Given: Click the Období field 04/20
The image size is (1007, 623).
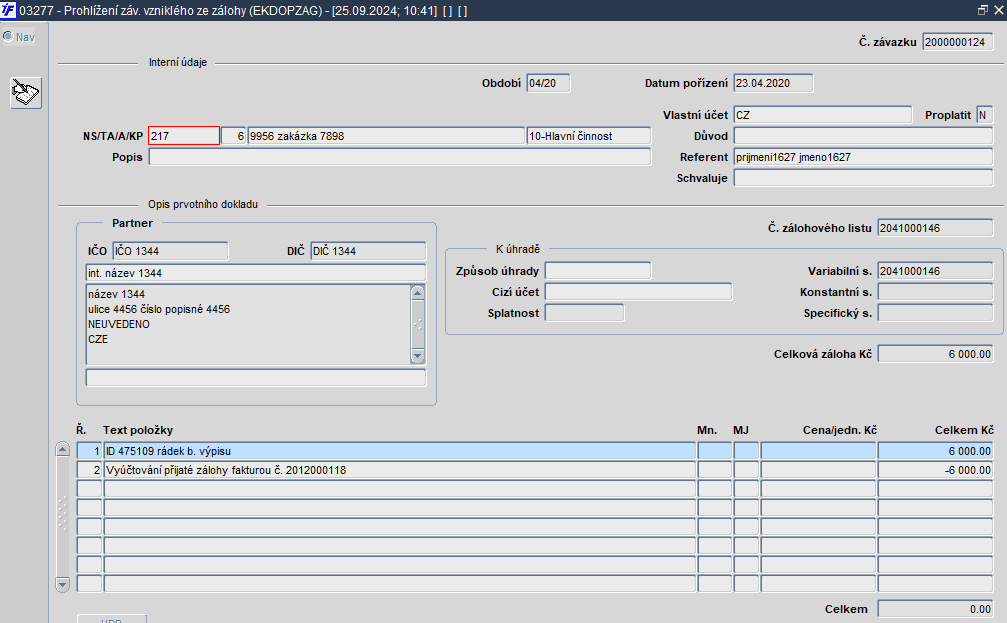Looking at the screenshot, I should [548, 83].
